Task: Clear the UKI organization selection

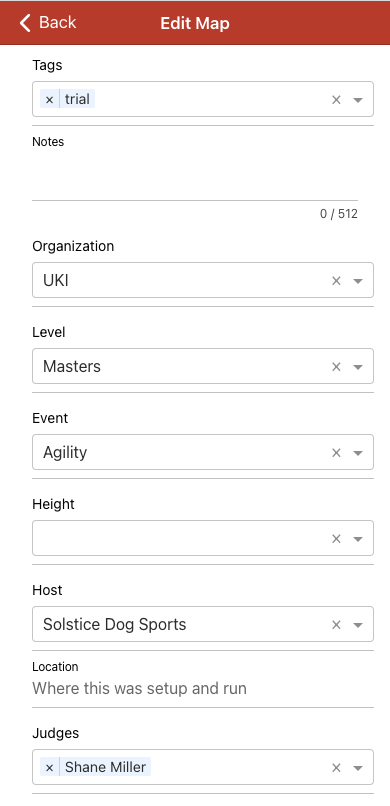Action: (336, 281)
